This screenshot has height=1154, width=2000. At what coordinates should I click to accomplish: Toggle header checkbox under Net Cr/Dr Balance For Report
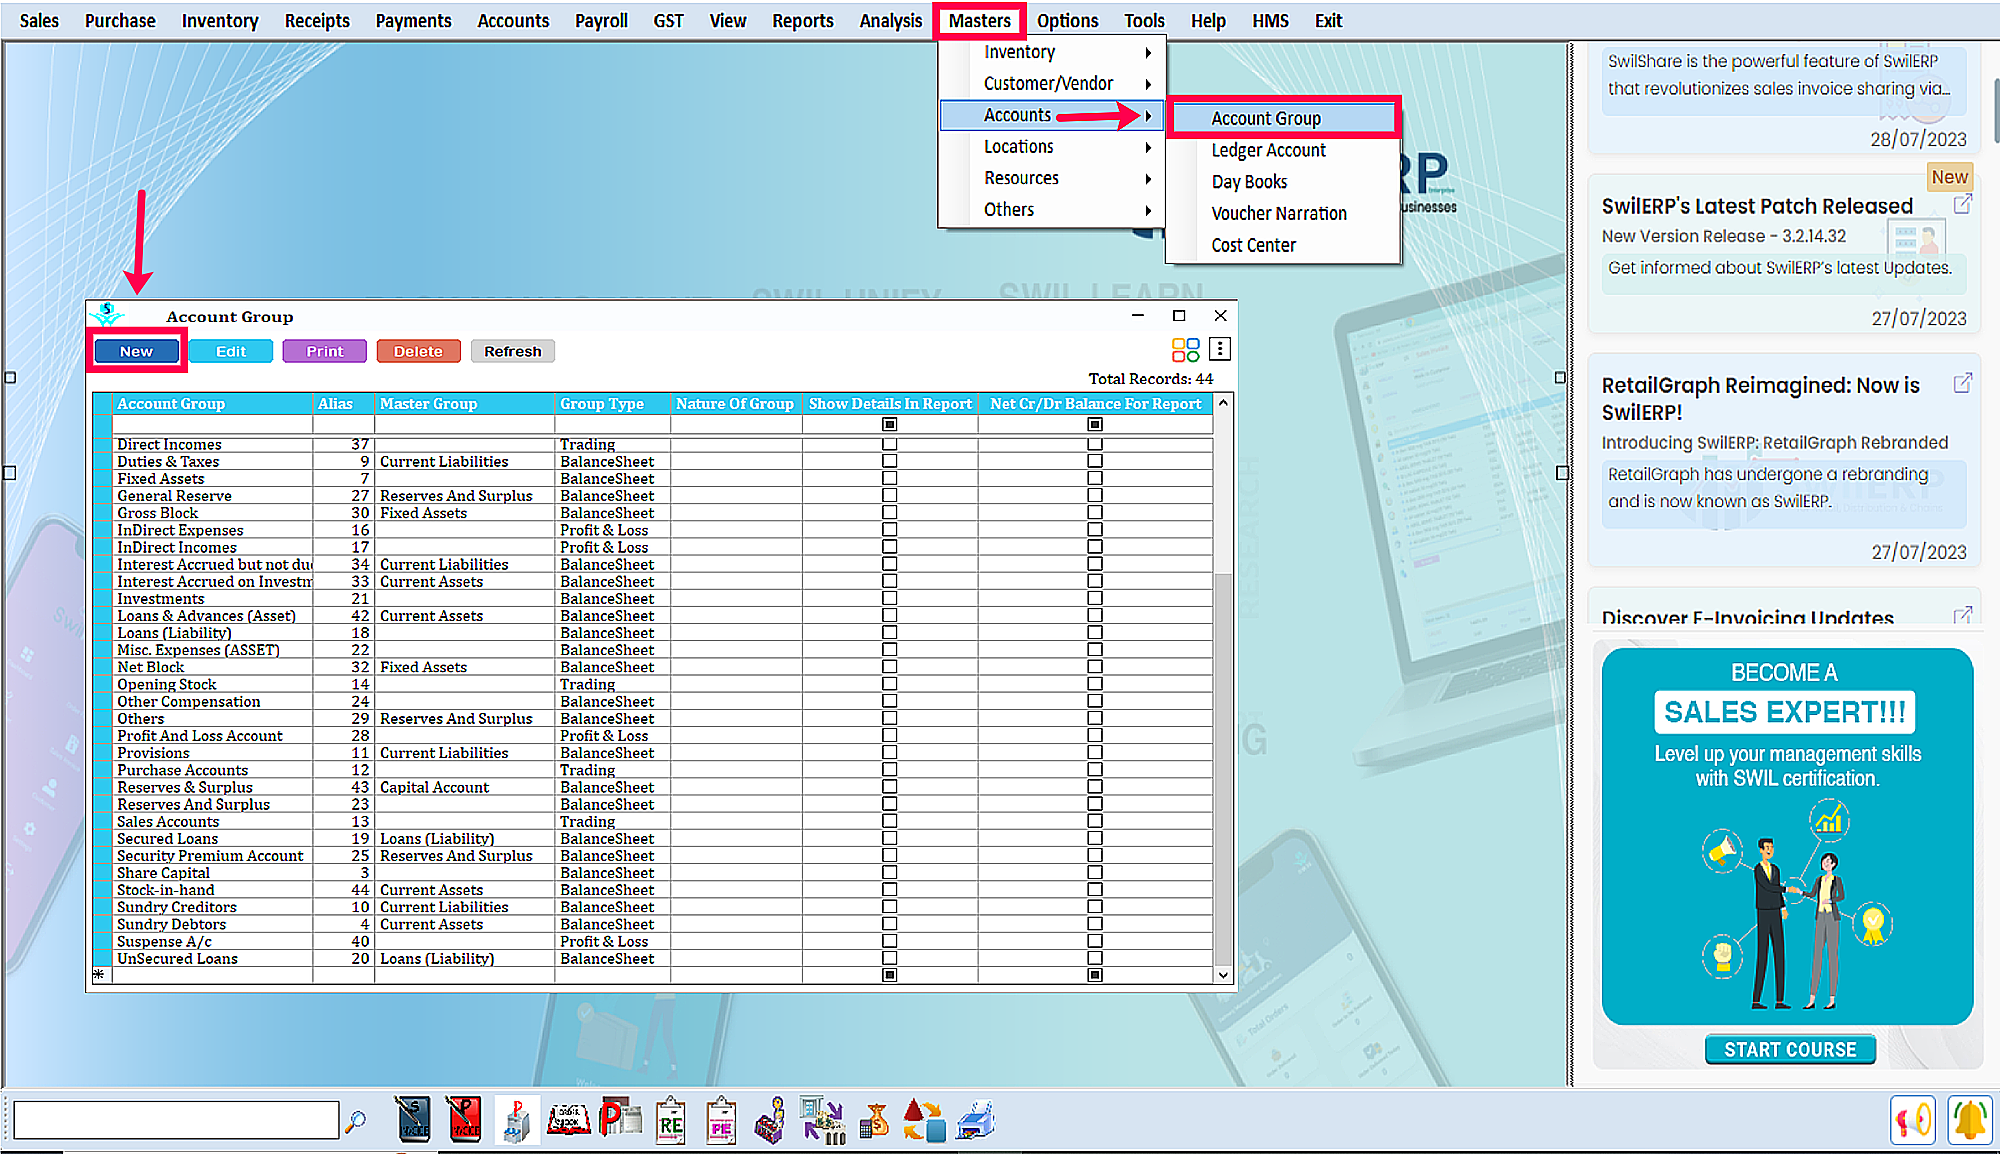[x=1095, y=424]
